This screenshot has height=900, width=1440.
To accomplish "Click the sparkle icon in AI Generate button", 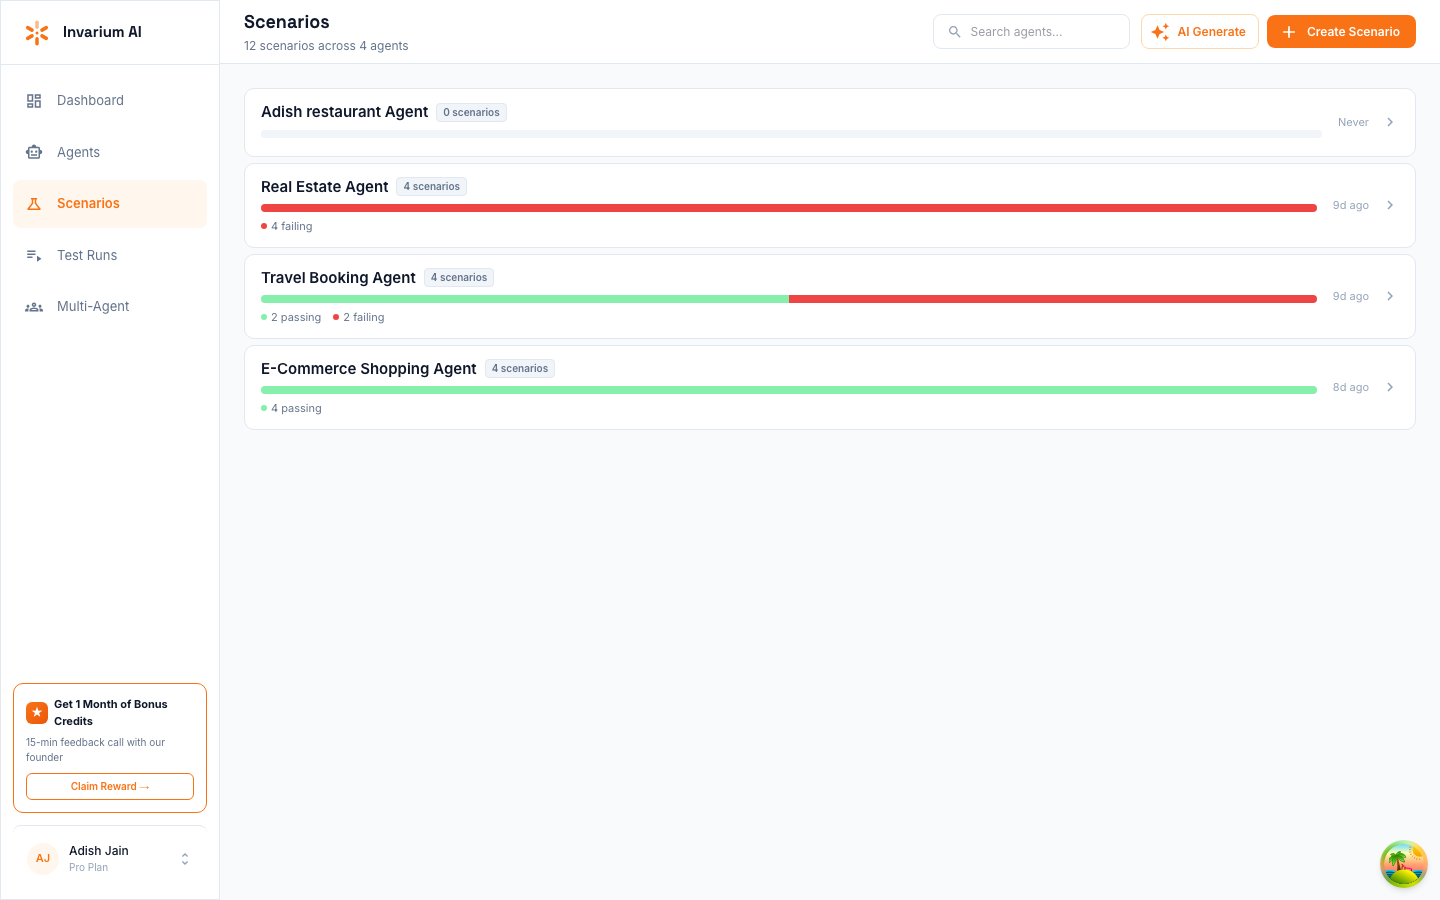I will pyautogui.click(x=1160, y=31).
